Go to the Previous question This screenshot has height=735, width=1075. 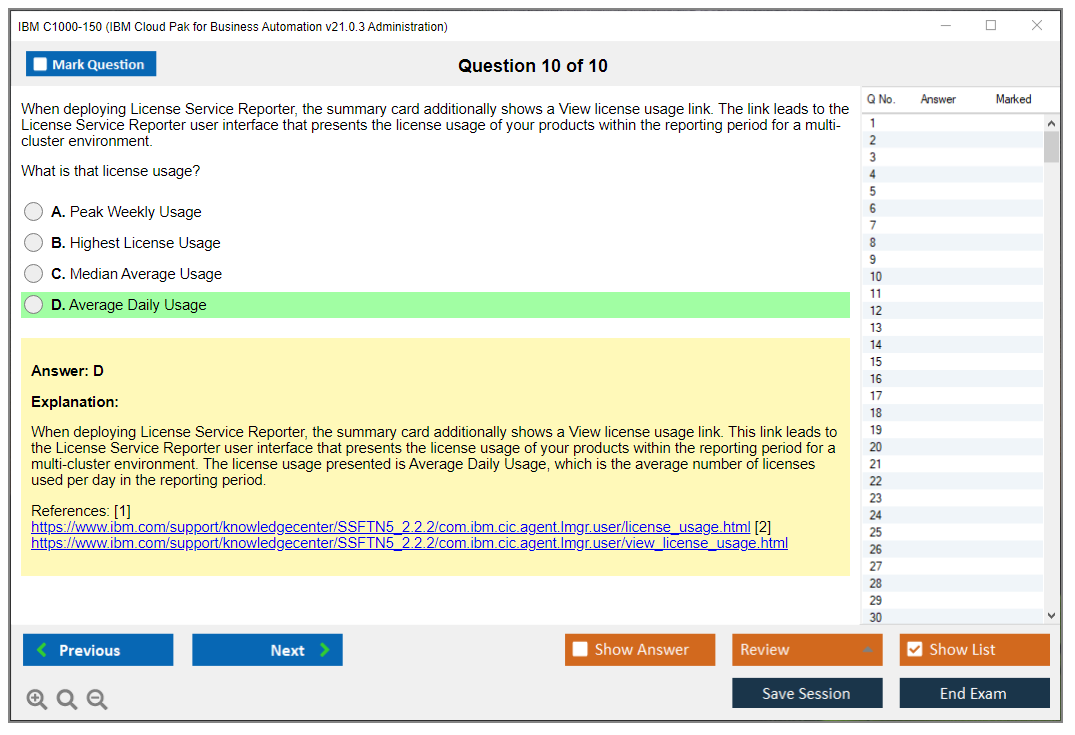[x=98, y=650]
